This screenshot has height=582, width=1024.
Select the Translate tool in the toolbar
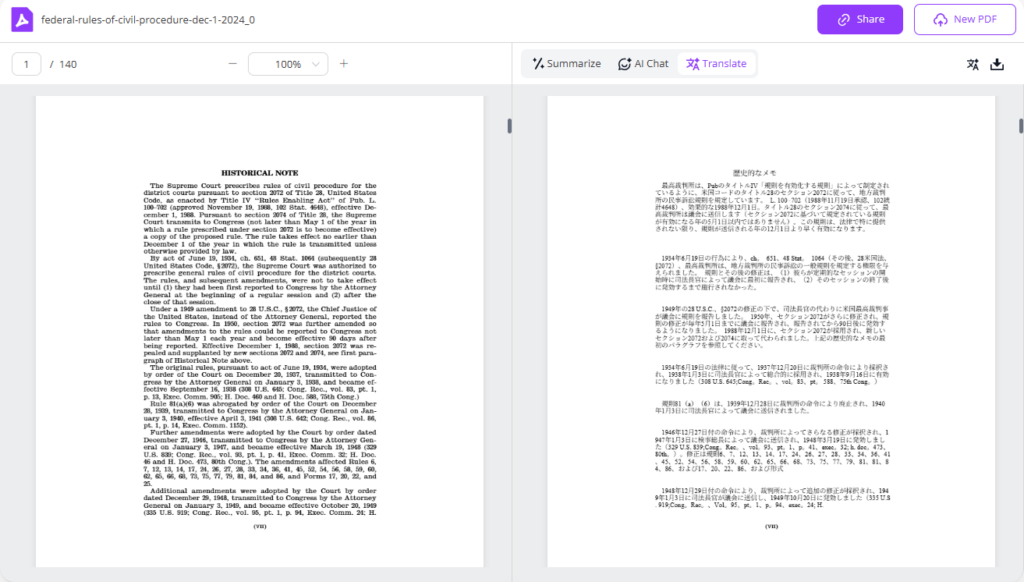click(717, 63)
